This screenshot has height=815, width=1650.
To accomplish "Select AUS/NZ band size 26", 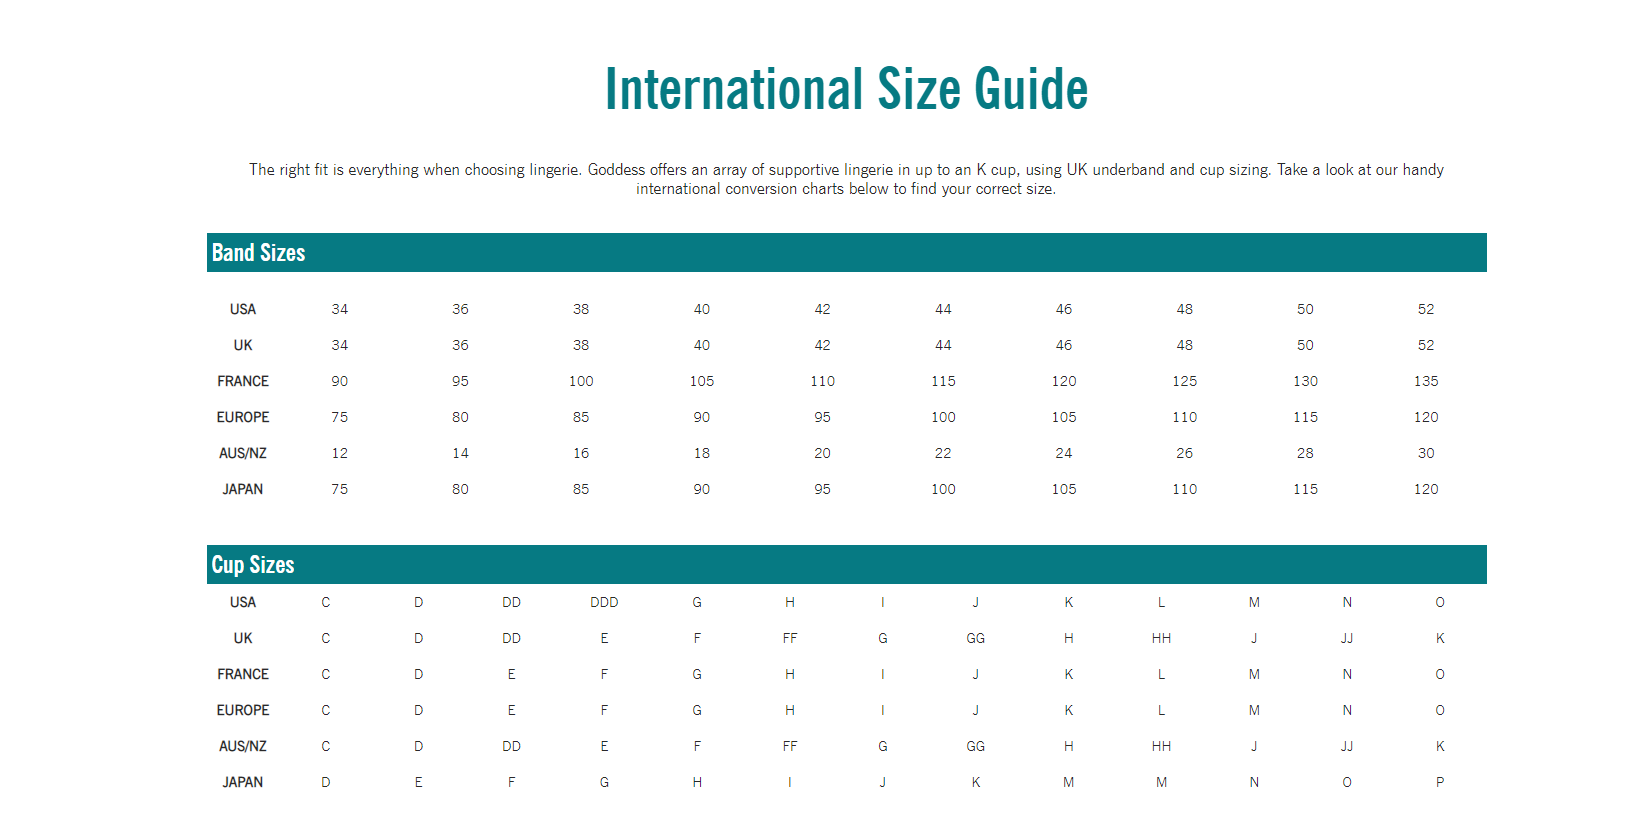I will point(1185,453).
